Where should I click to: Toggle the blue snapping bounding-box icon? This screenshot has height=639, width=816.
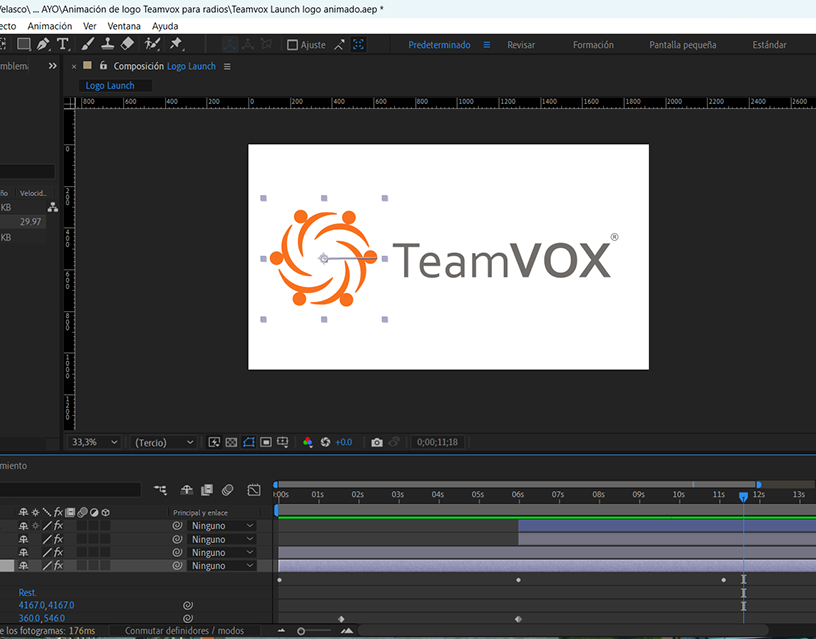pyautogui.click(x=359, y=45)
